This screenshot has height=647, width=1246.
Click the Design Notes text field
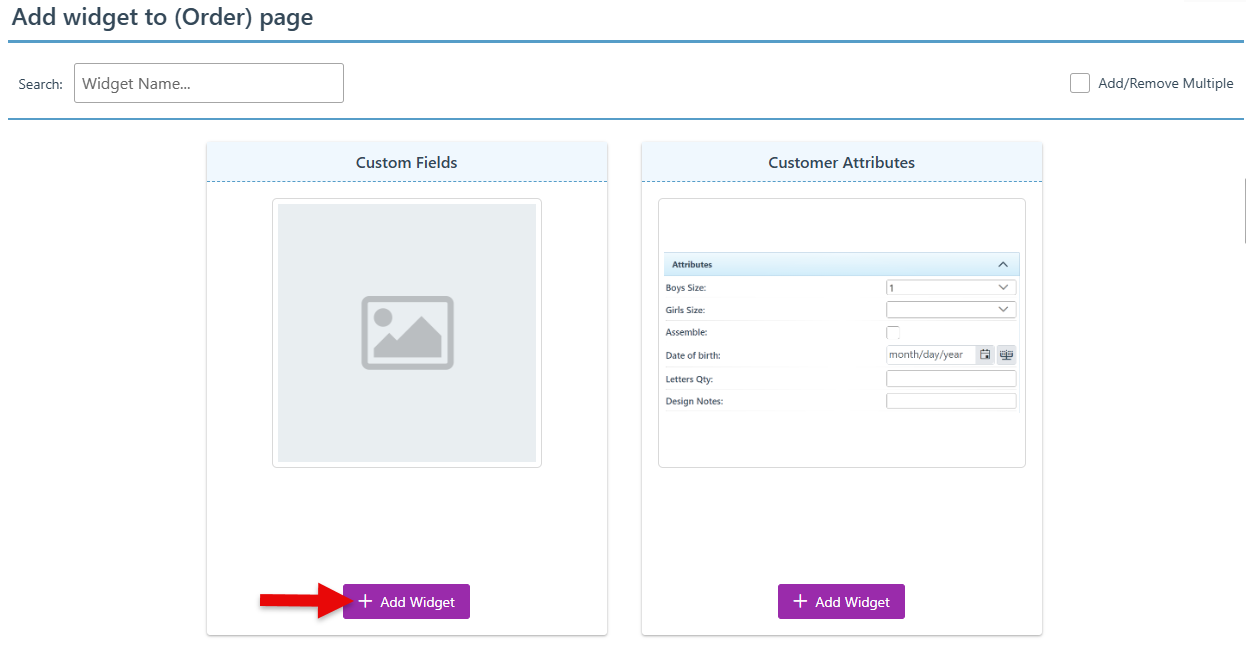coord(950,401)
